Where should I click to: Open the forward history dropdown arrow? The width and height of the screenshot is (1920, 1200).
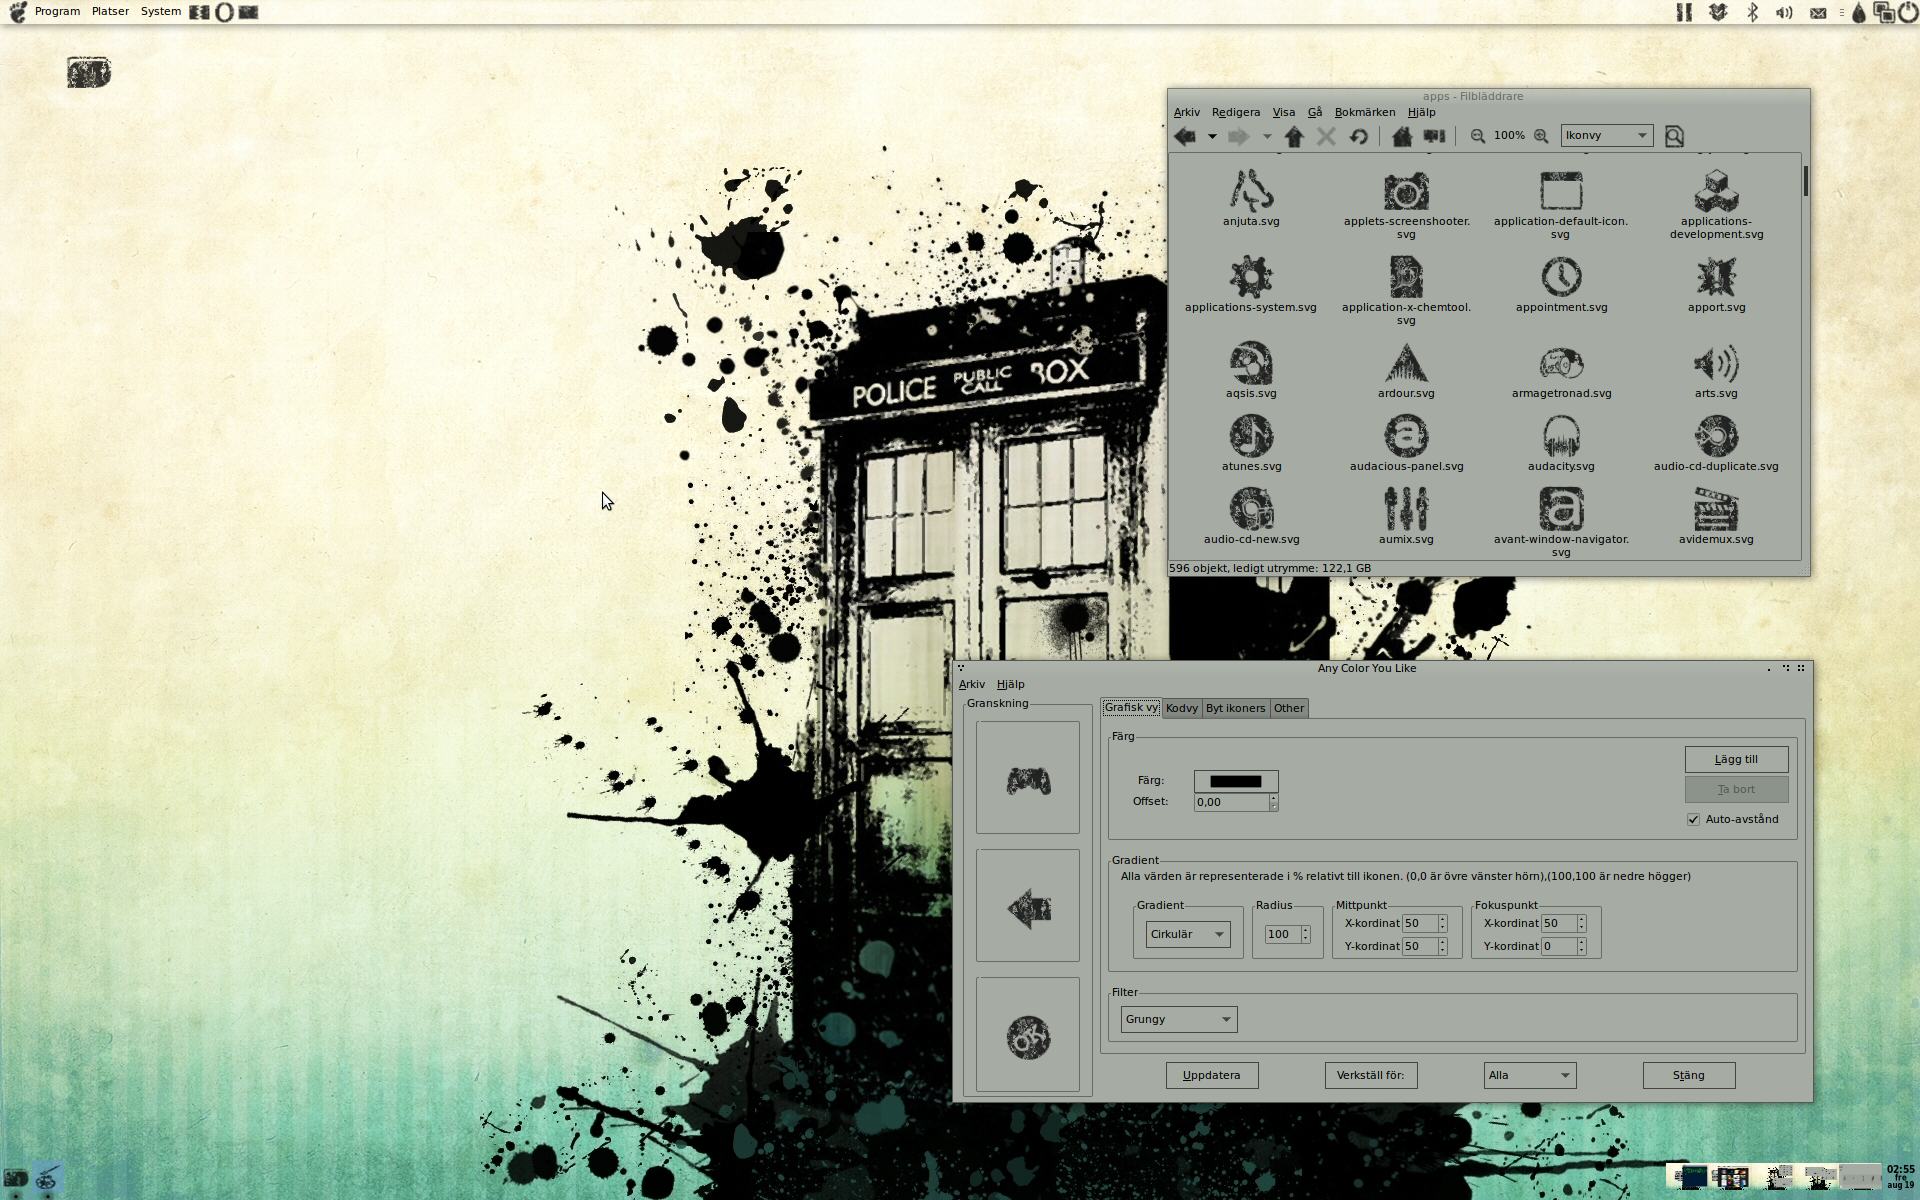[1266, 136]
